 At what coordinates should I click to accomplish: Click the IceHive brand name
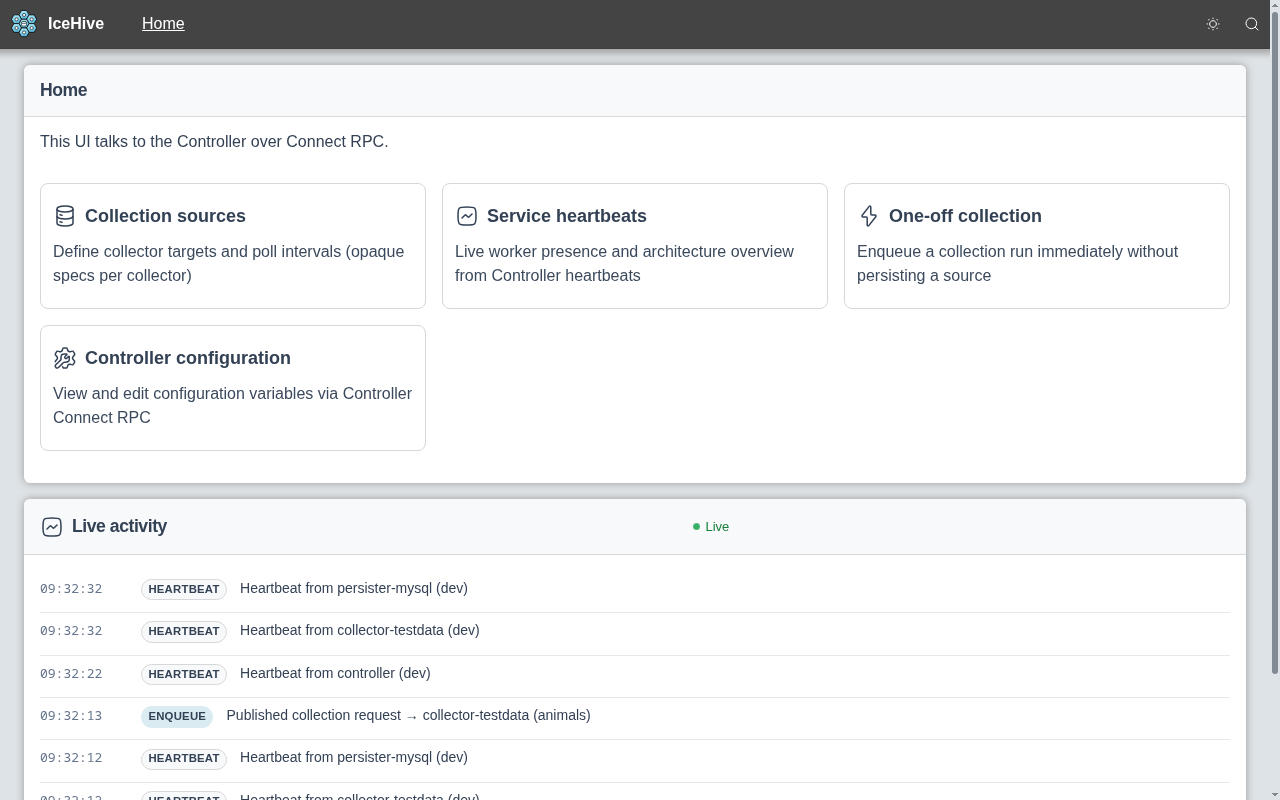click(76, 24)
